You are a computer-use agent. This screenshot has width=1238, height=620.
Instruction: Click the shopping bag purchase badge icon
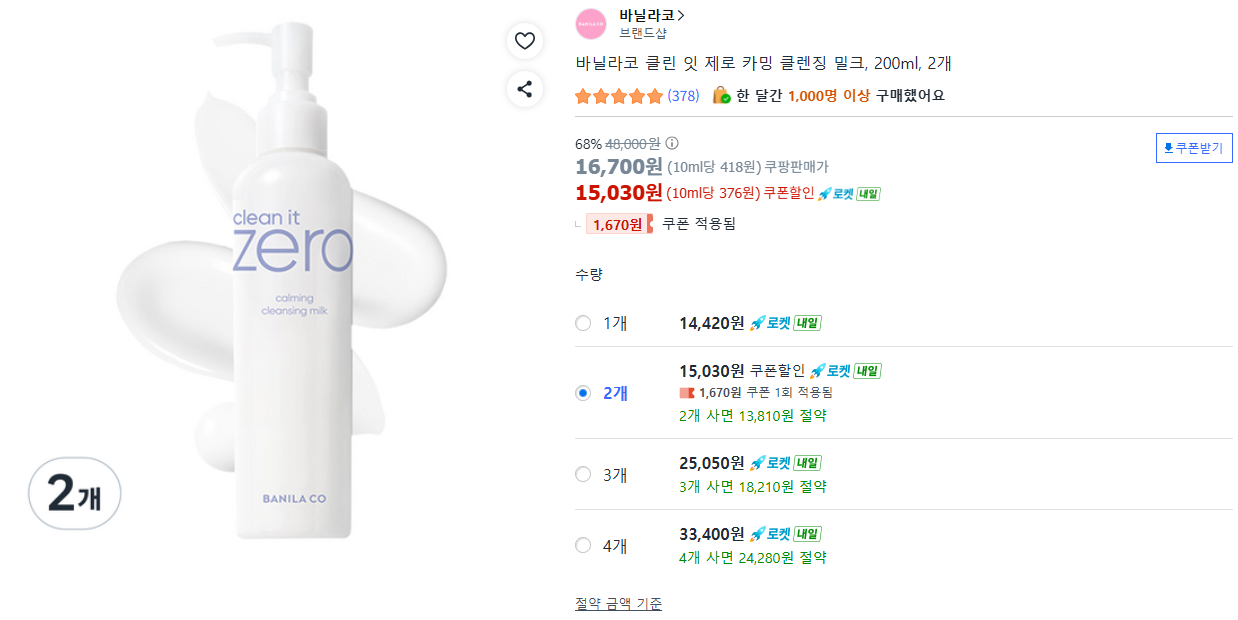click(x=721, y=96)
